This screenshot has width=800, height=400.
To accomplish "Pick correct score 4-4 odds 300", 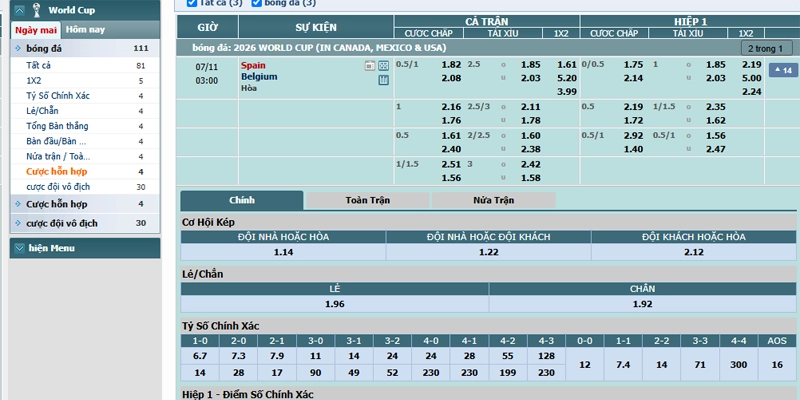I will pyautogui.click(x=739, y=365).
